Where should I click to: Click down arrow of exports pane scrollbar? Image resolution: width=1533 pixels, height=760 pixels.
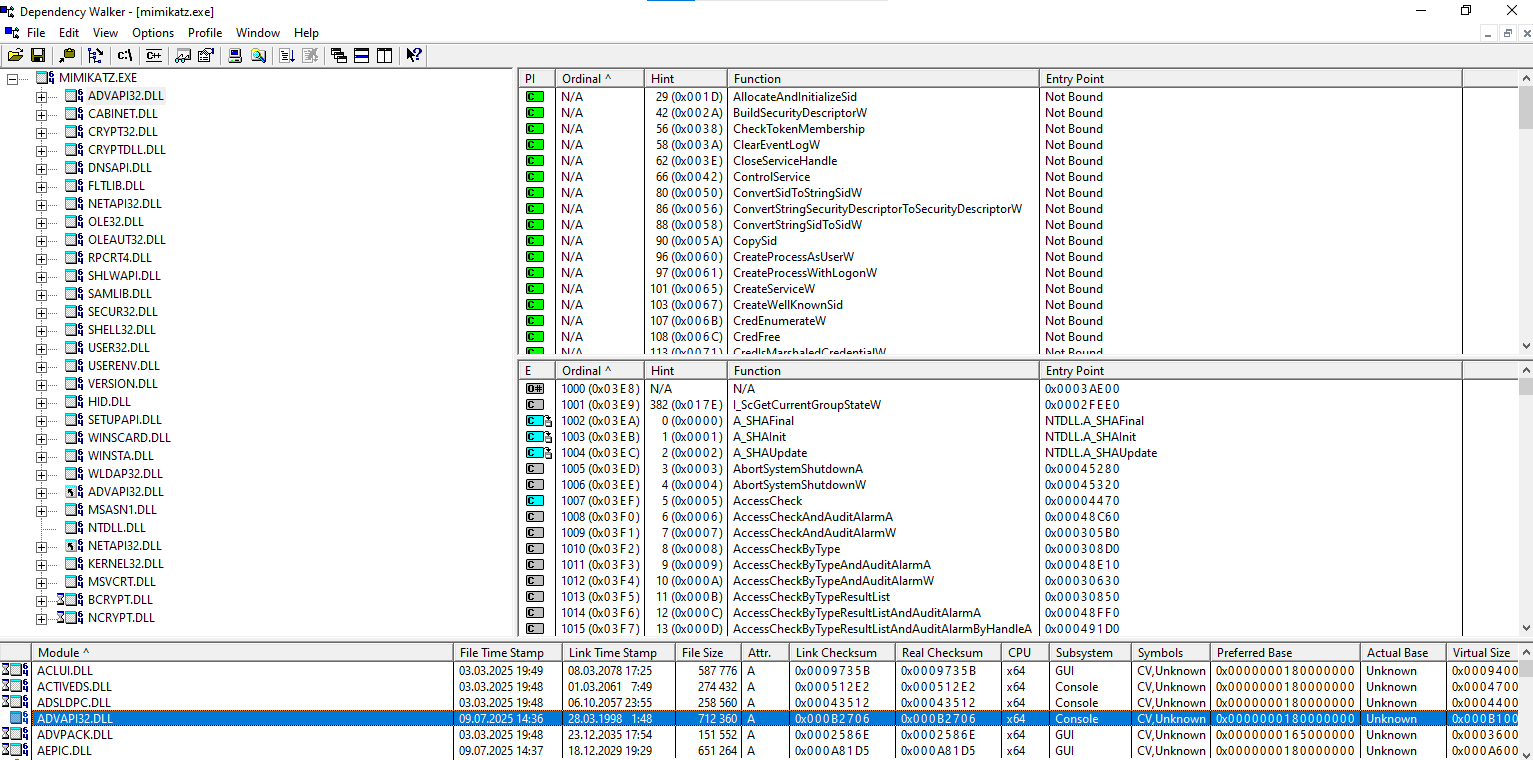pyautogui.click(x=1525, y=629)
